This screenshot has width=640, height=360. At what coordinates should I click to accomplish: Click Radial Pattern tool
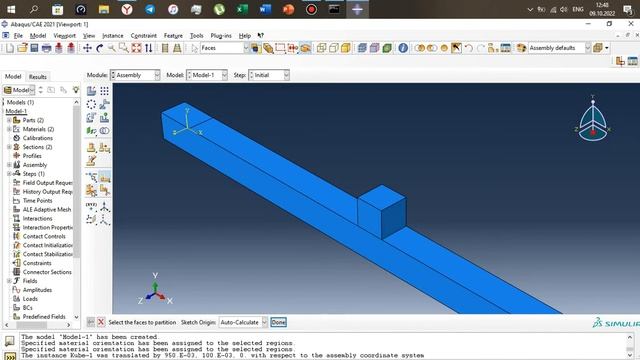(91, 104)
